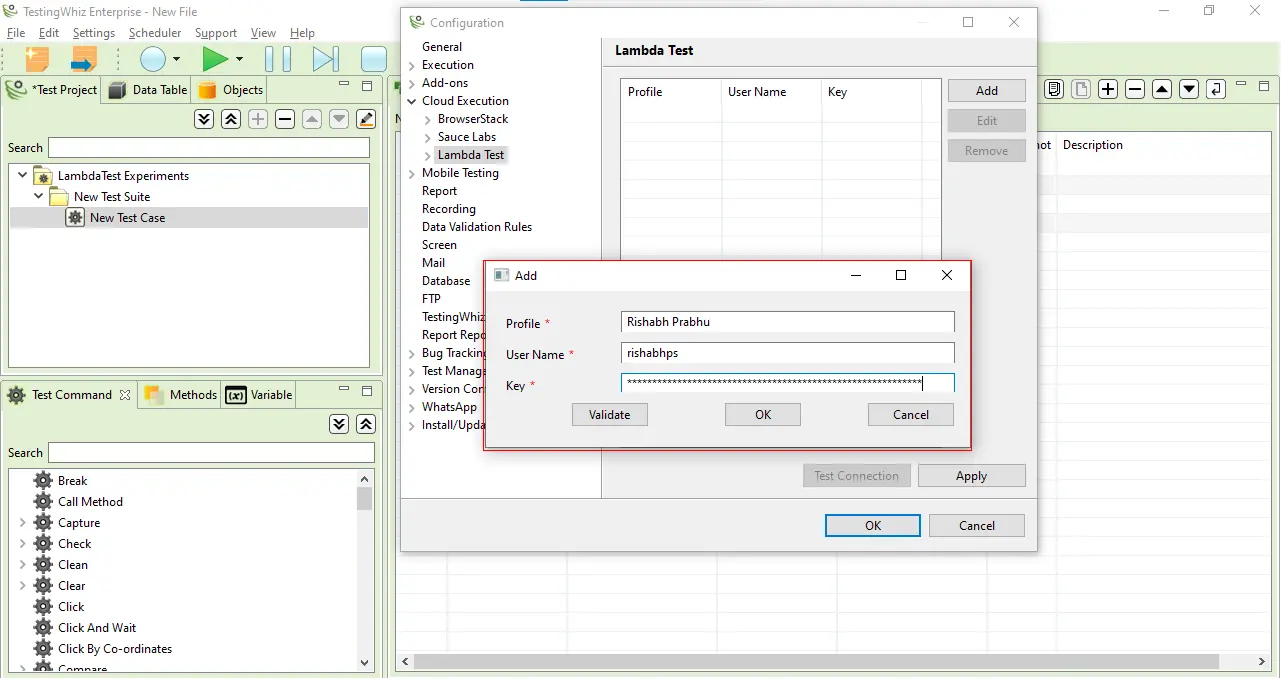Image resolution: width=1281 pixels, height=679 pixels.
Task: Click the Apply button under Lambda Test settings
Action: [971, 475]
